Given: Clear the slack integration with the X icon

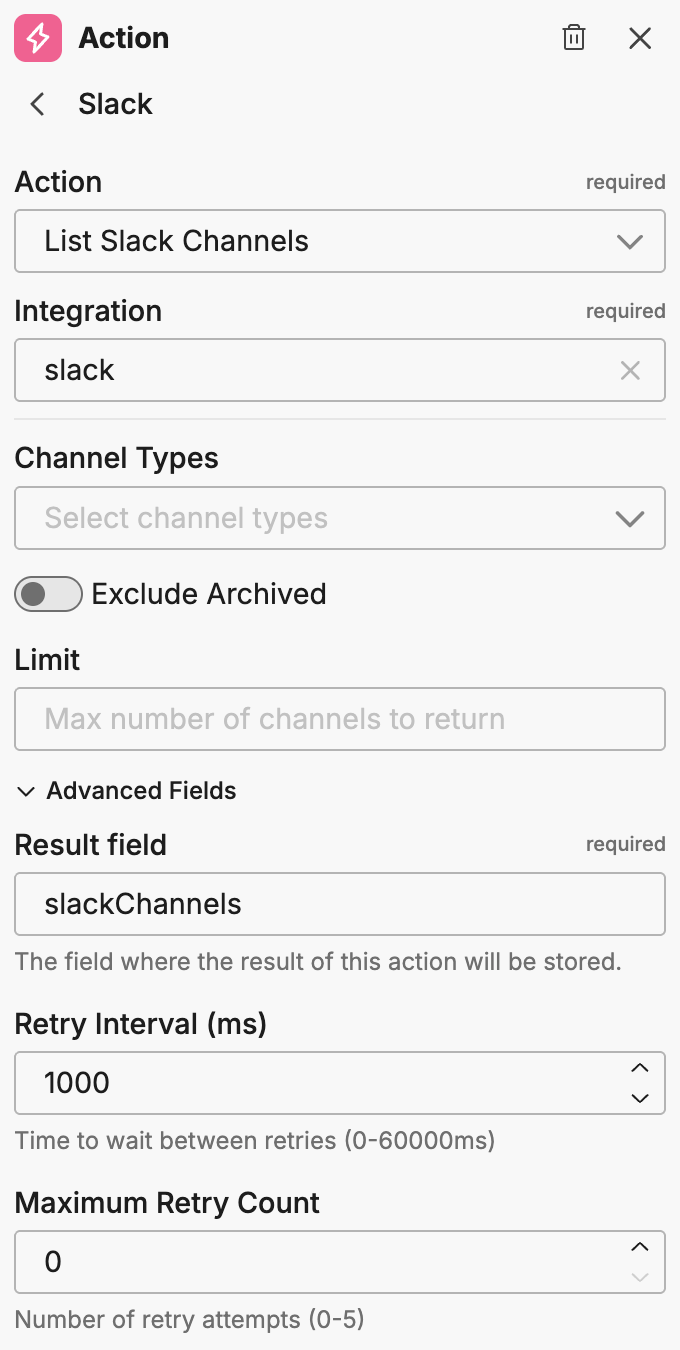Looking at the screenshot, I should (630, 371).
